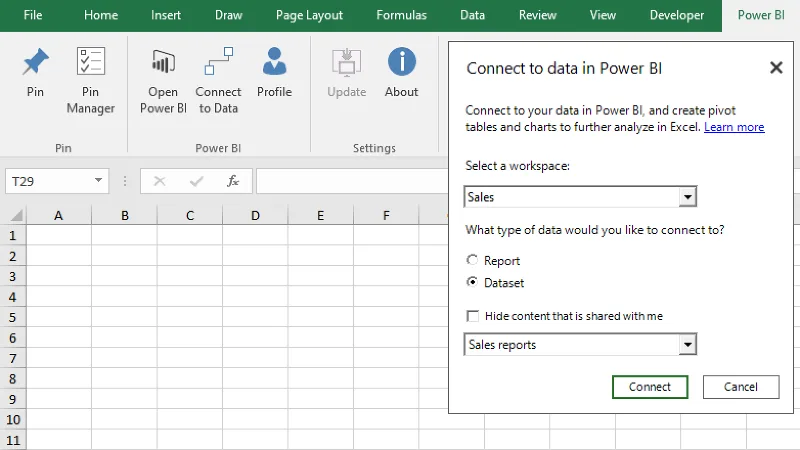Open the View tab
Image resolution: width=800 pixels, height=450 pixels.
tap(603, 15)
